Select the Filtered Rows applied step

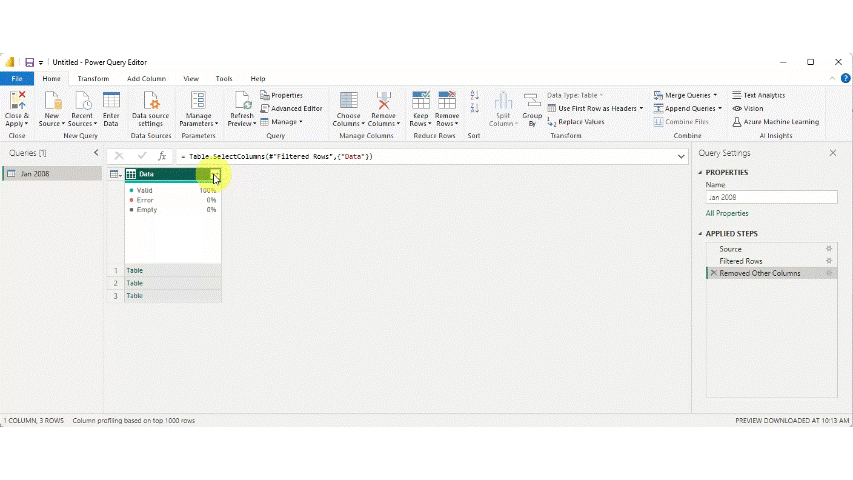click(741, 261)
